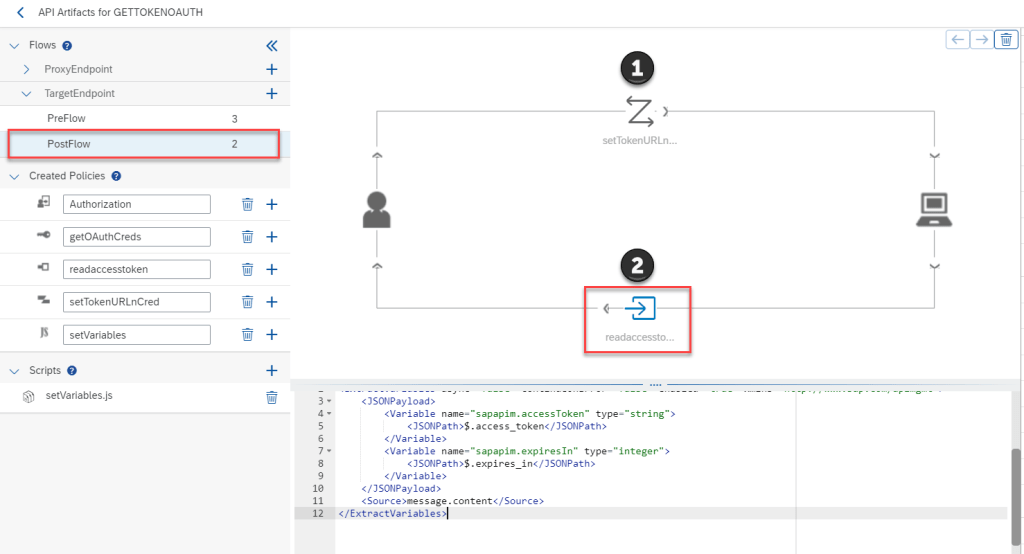This screenshot has width=1024, height=554.
Task: Collapse the Created Policies section
Action: pos(14,176)
